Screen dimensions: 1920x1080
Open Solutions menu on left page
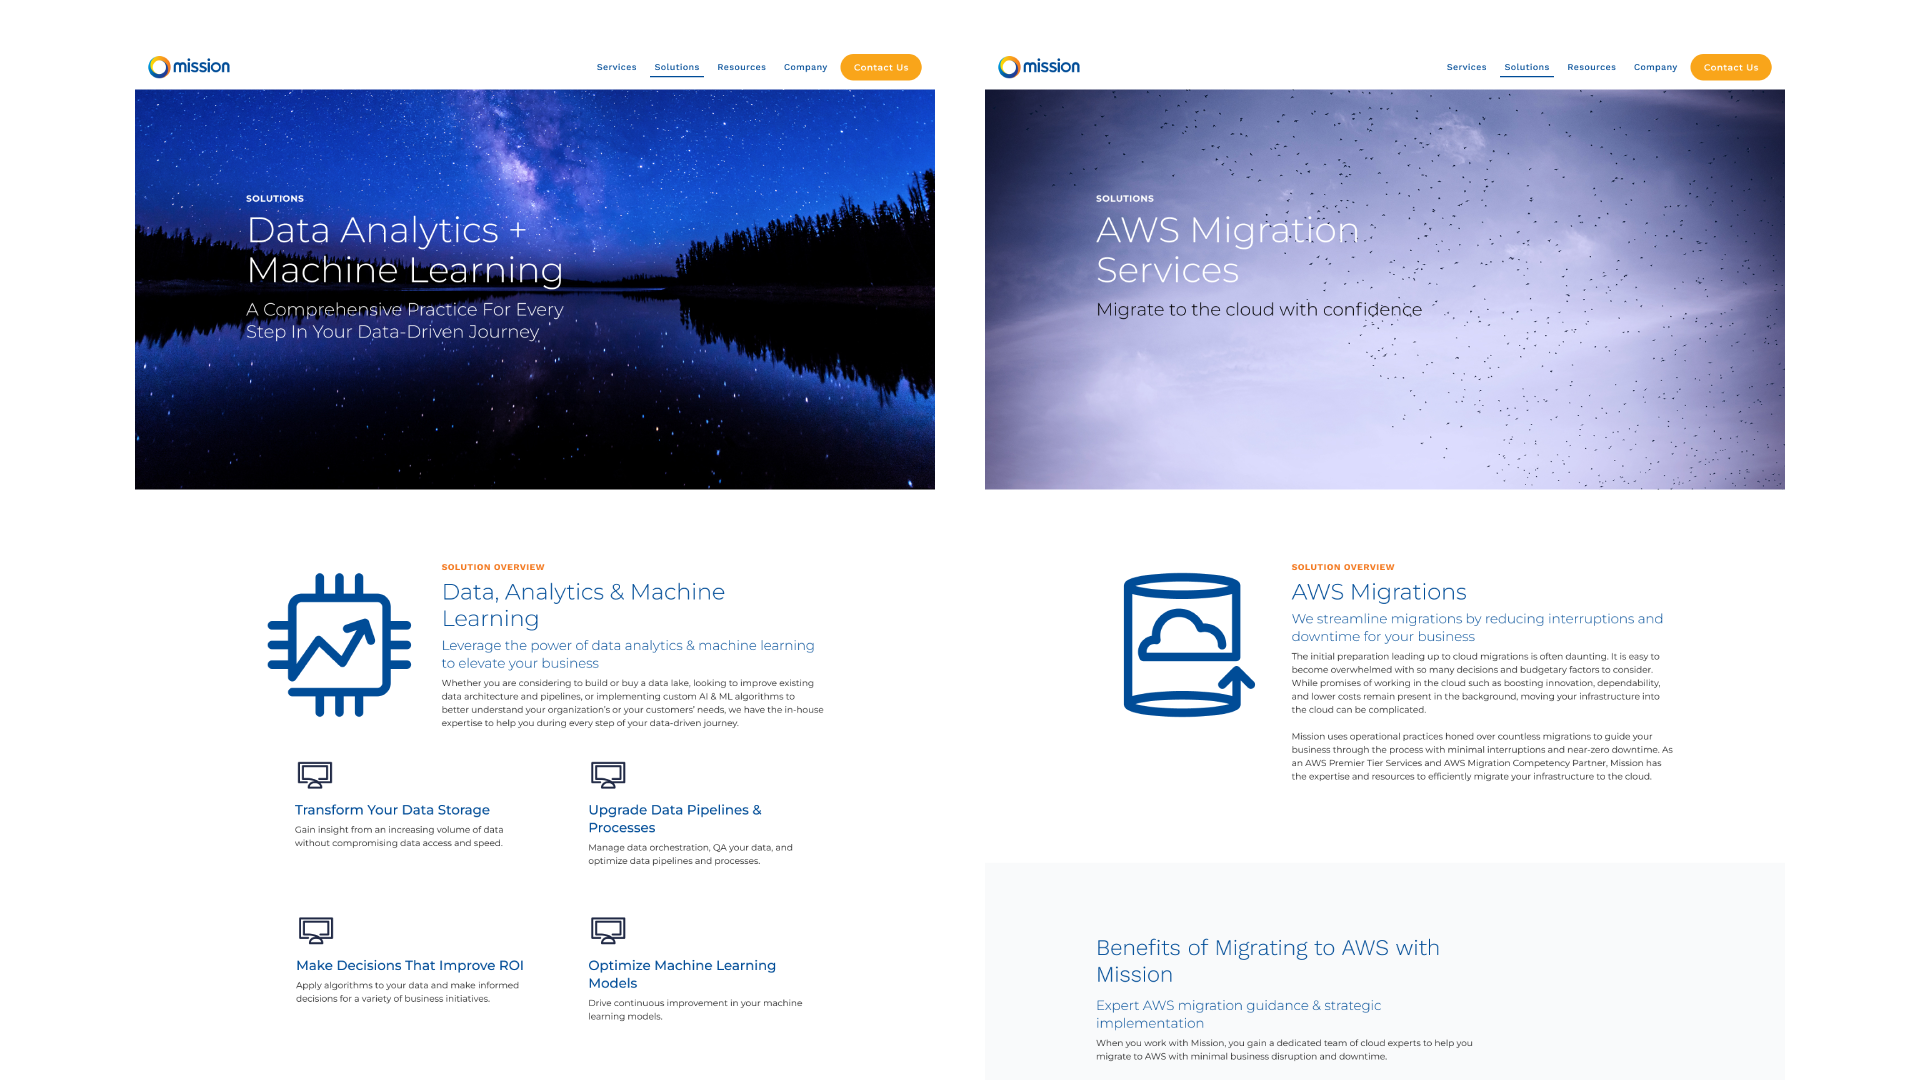tap(677, 68)
